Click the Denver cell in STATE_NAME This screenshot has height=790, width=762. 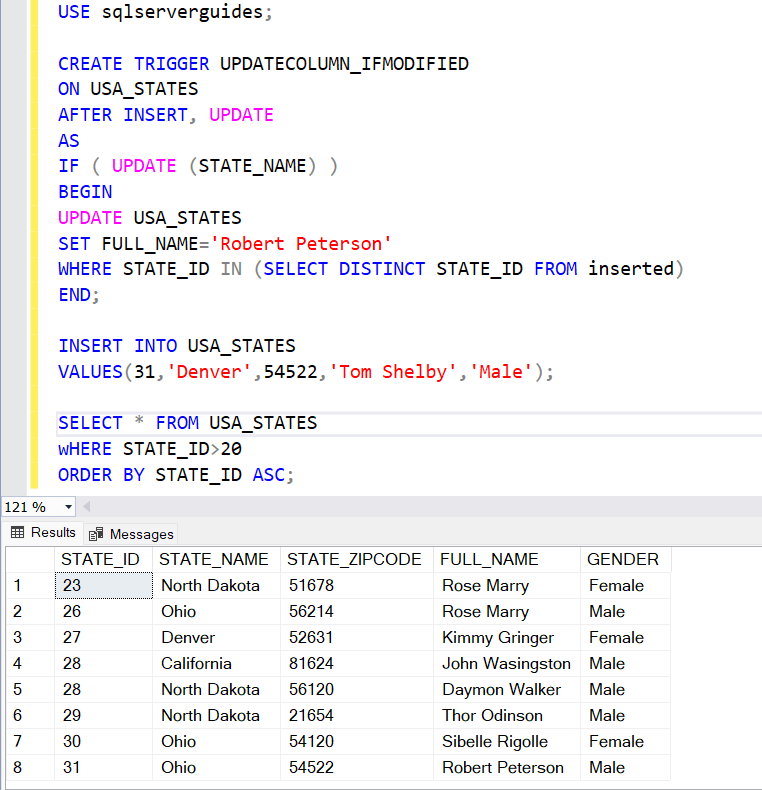coord(216,637)
